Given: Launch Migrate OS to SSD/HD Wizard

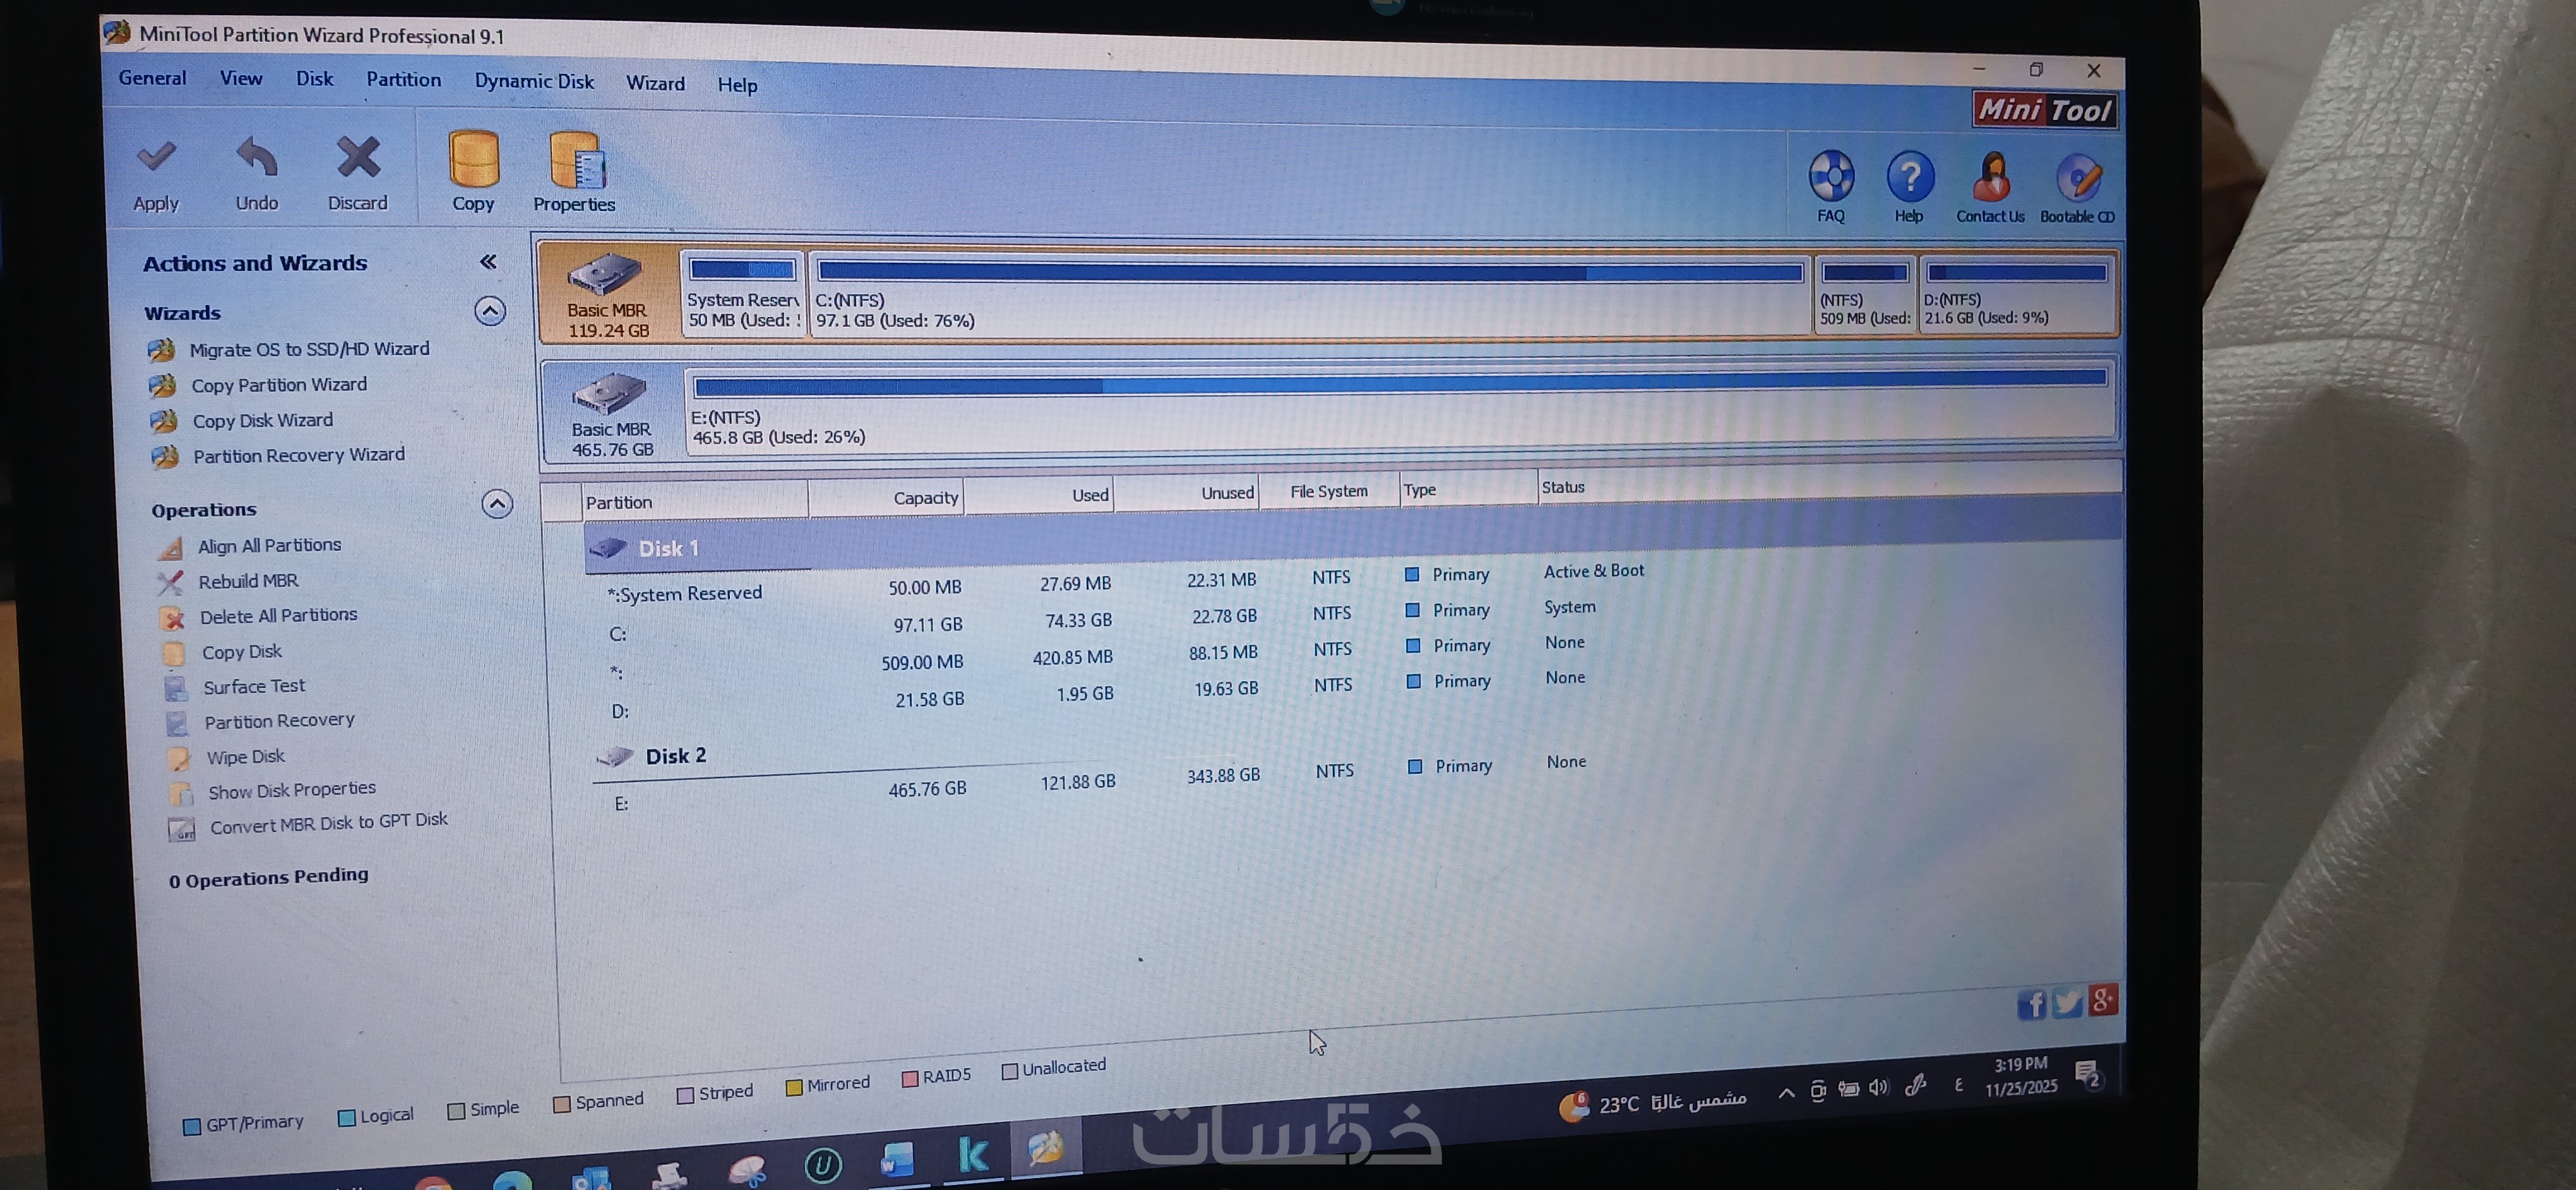Looking at the screenshot, I should click(x=309, y=349).
